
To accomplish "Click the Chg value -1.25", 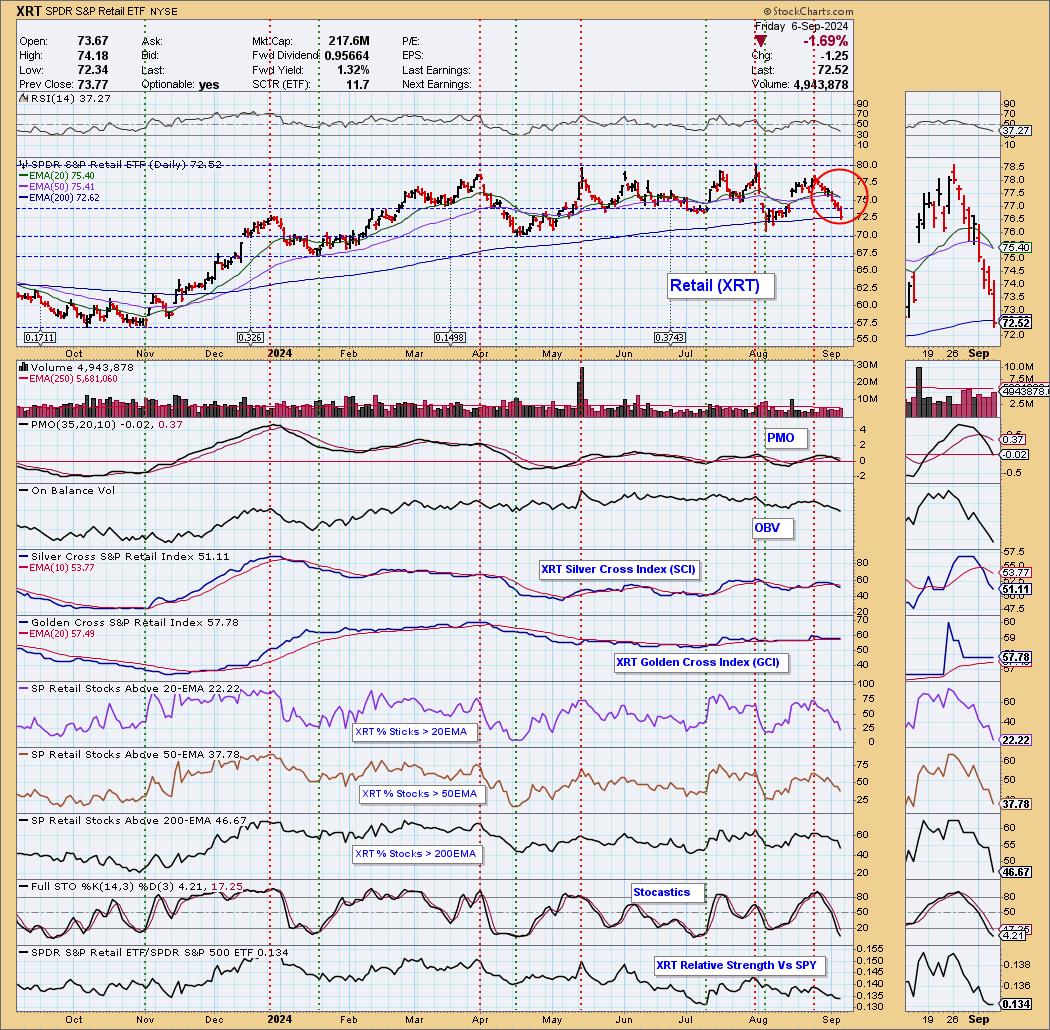I will click(x=834, y=56).
